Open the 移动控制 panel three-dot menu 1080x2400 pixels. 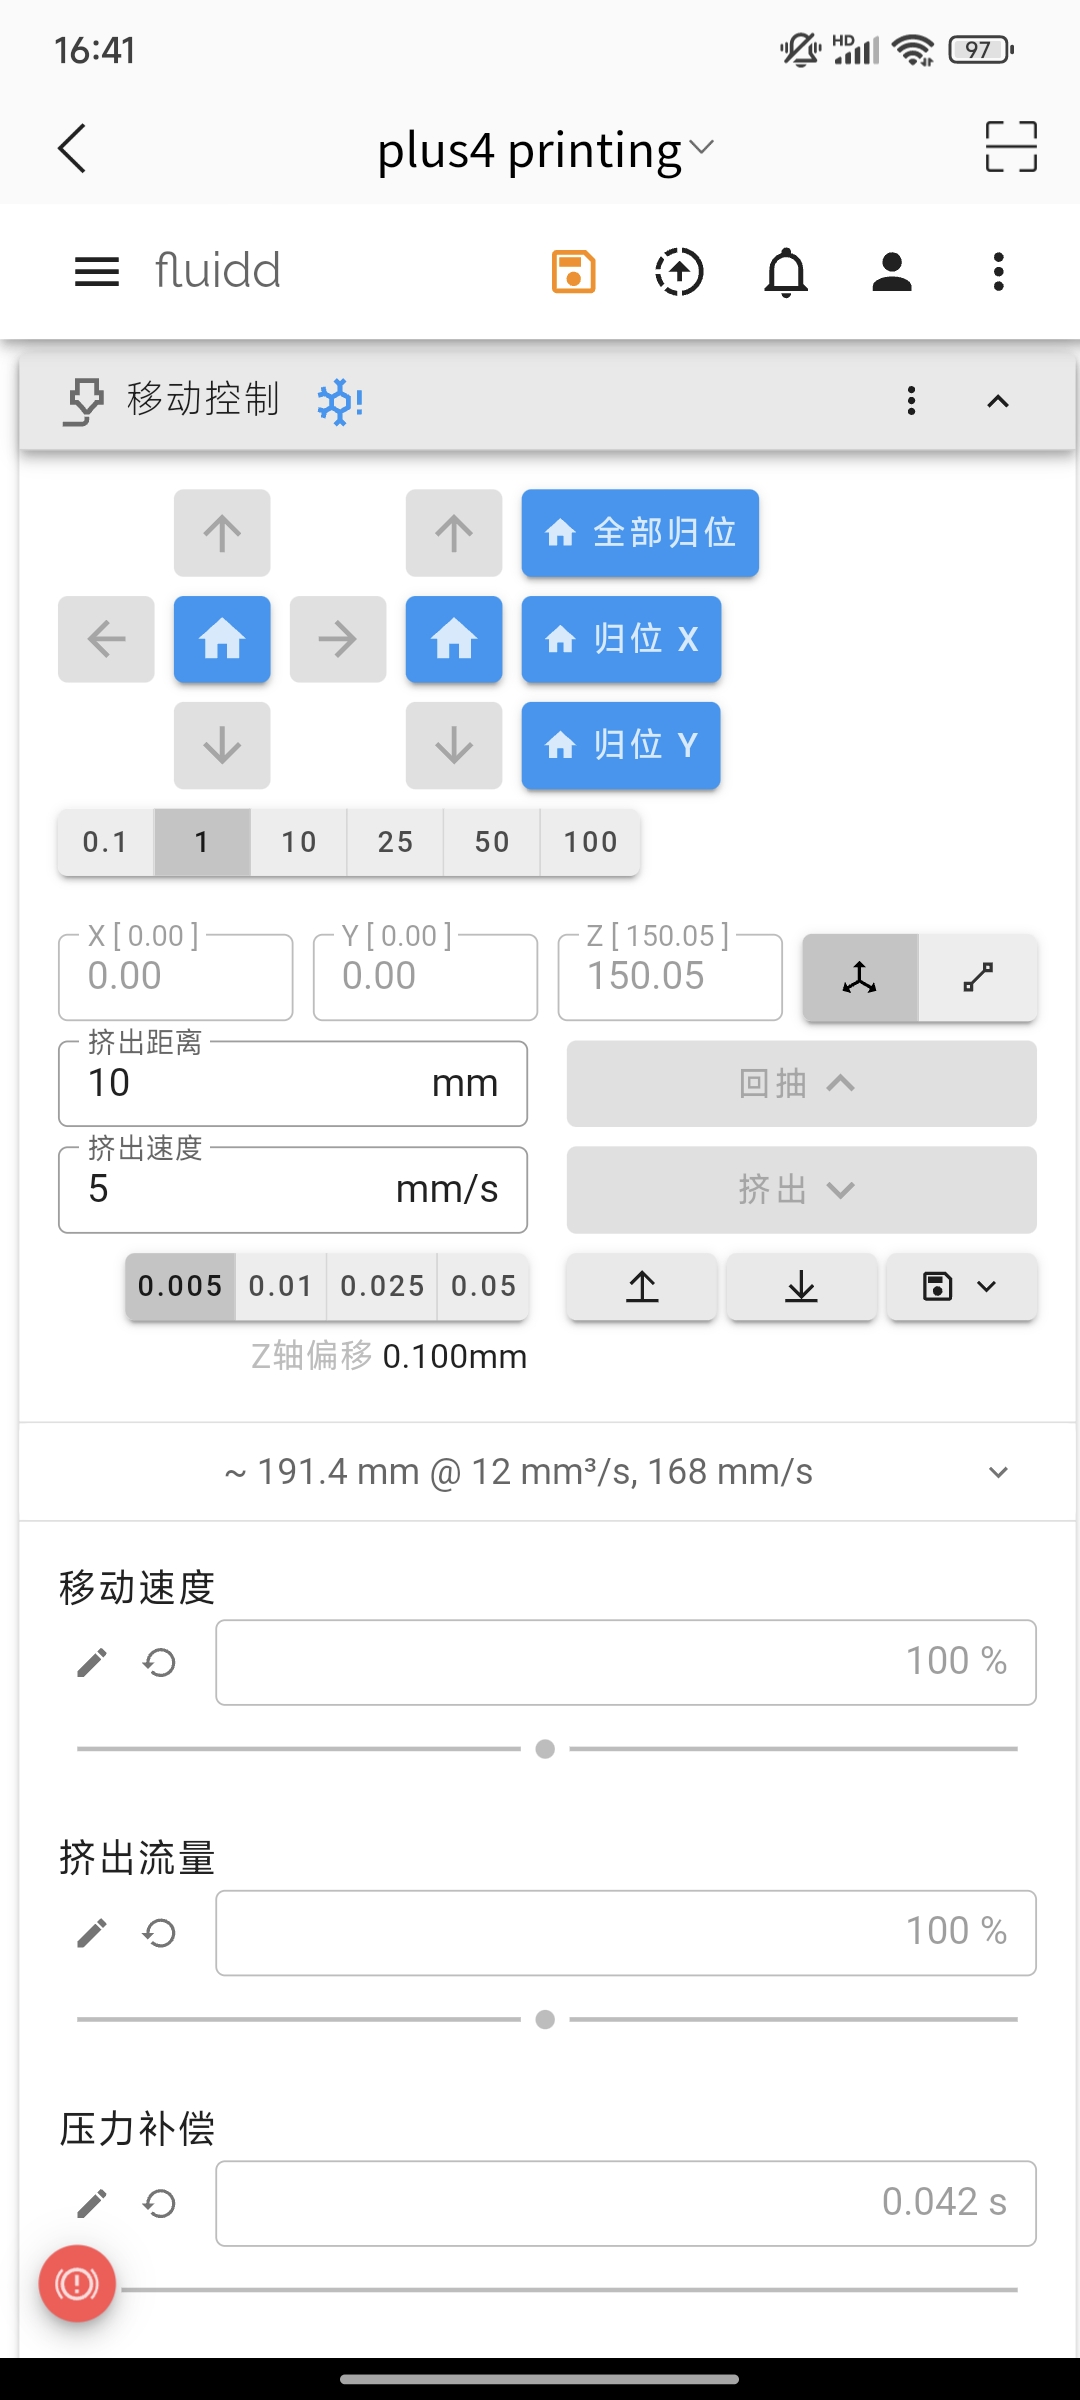click(x=911, y=401)
